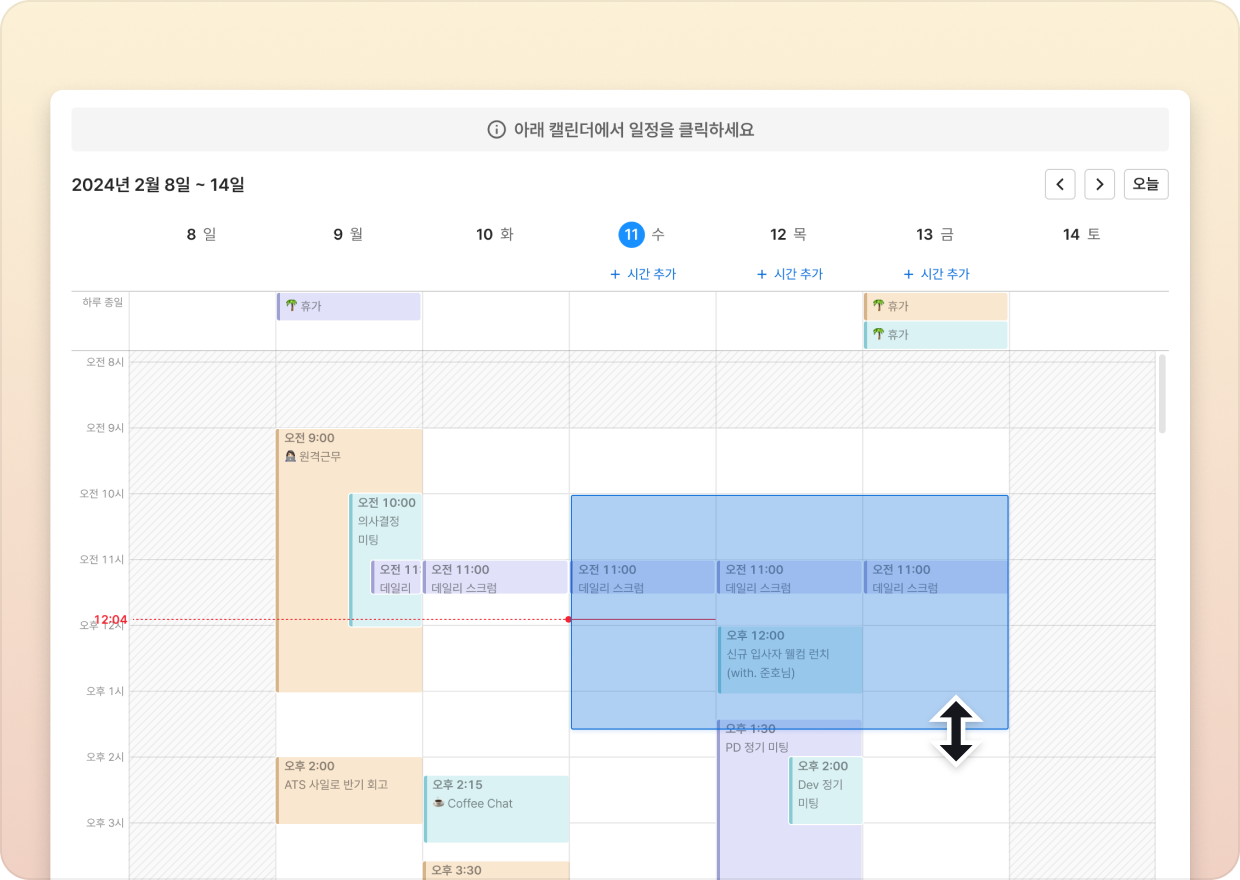Click the 오후 1시 time label
The height and width of the screenshot is (880, 1240).
coord(105,692)
